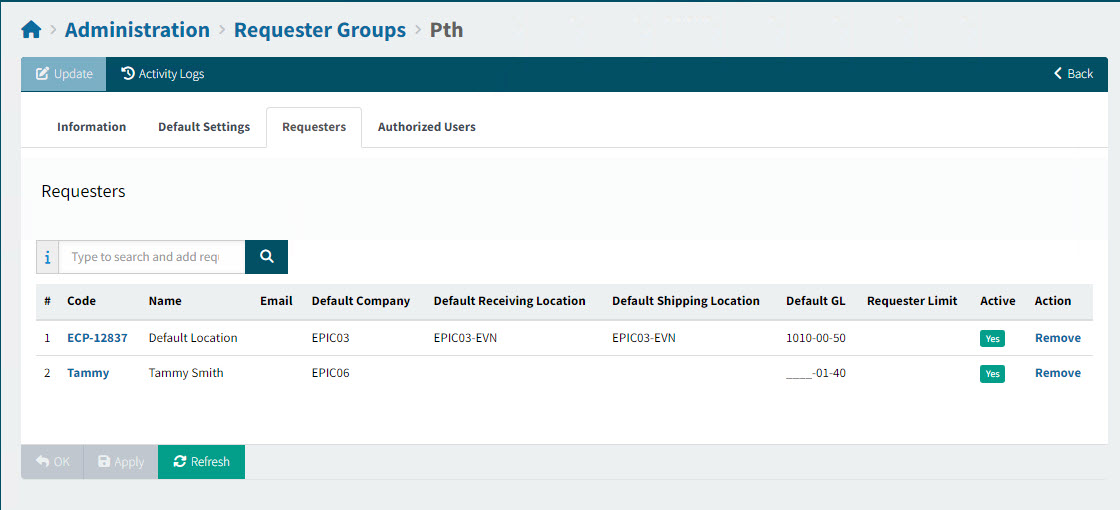Go to the home page via house icon
Screen dimensions: 1120x510
pyautogui.click(x=31, y=30)
